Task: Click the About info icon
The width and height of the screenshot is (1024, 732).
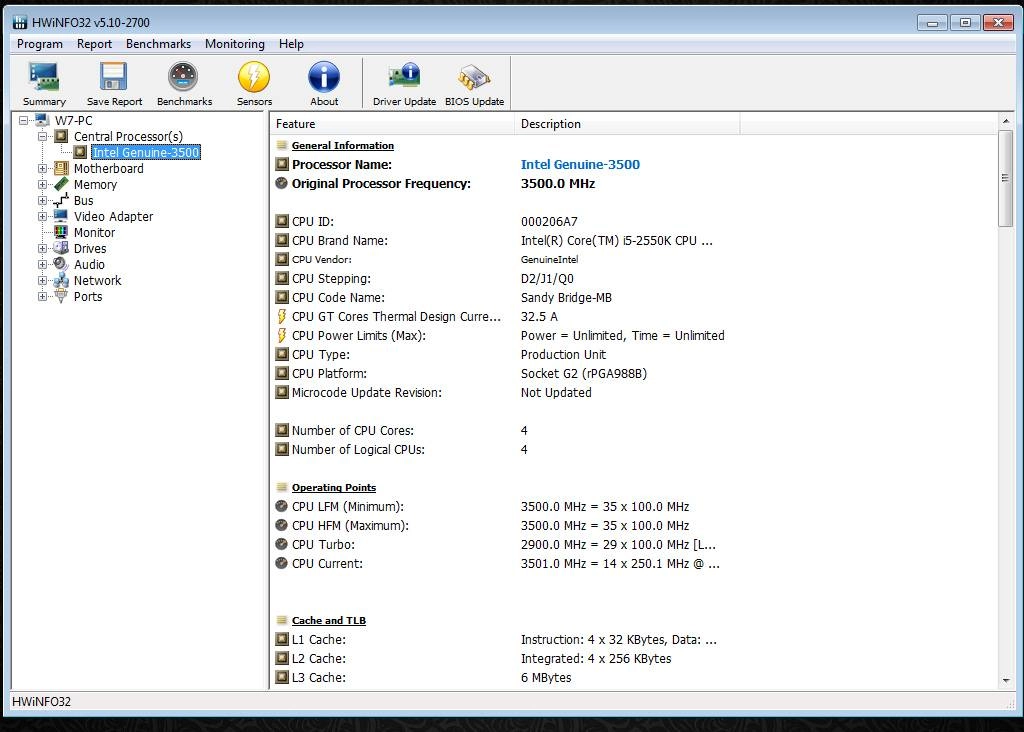Action: [x=324, y=77]
